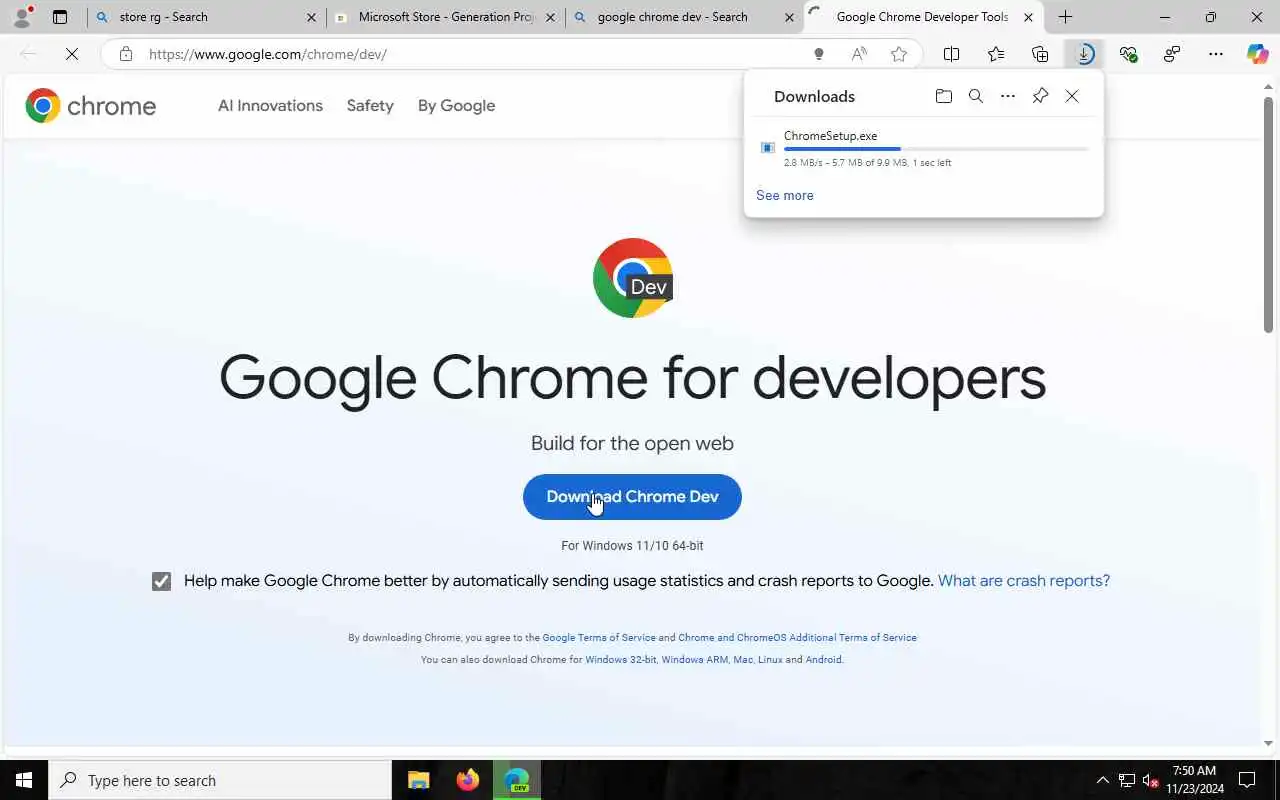
Task: Stop loading the page
Action: tap(72, 54)
